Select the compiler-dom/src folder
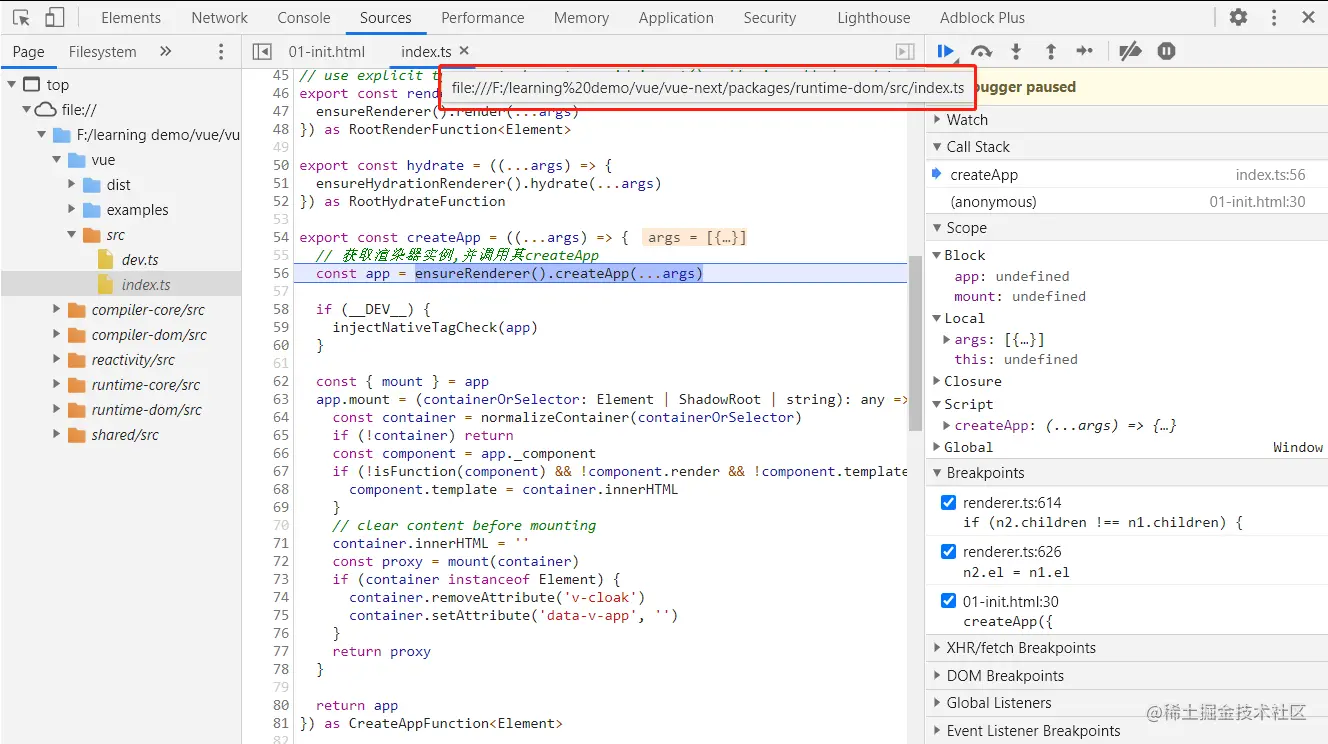 click(x=149, y=335)
